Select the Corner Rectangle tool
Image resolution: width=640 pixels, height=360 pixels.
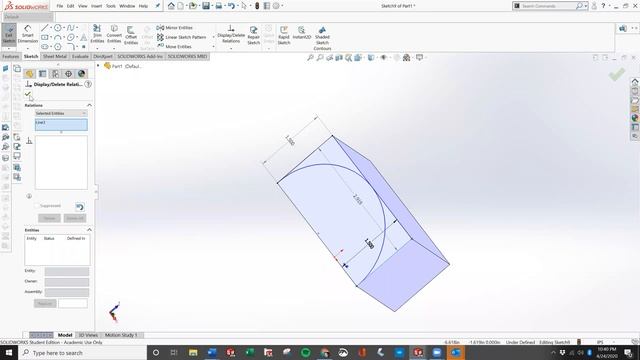tap(44, 37)
